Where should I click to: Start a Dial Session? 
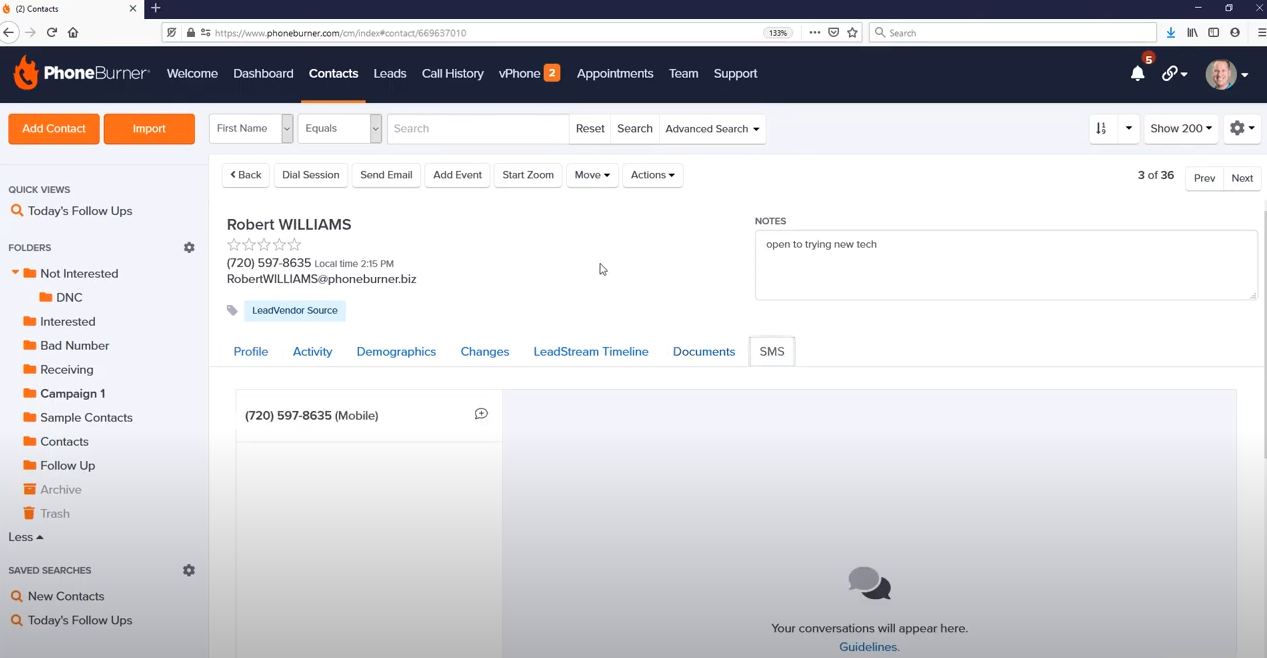311,175
